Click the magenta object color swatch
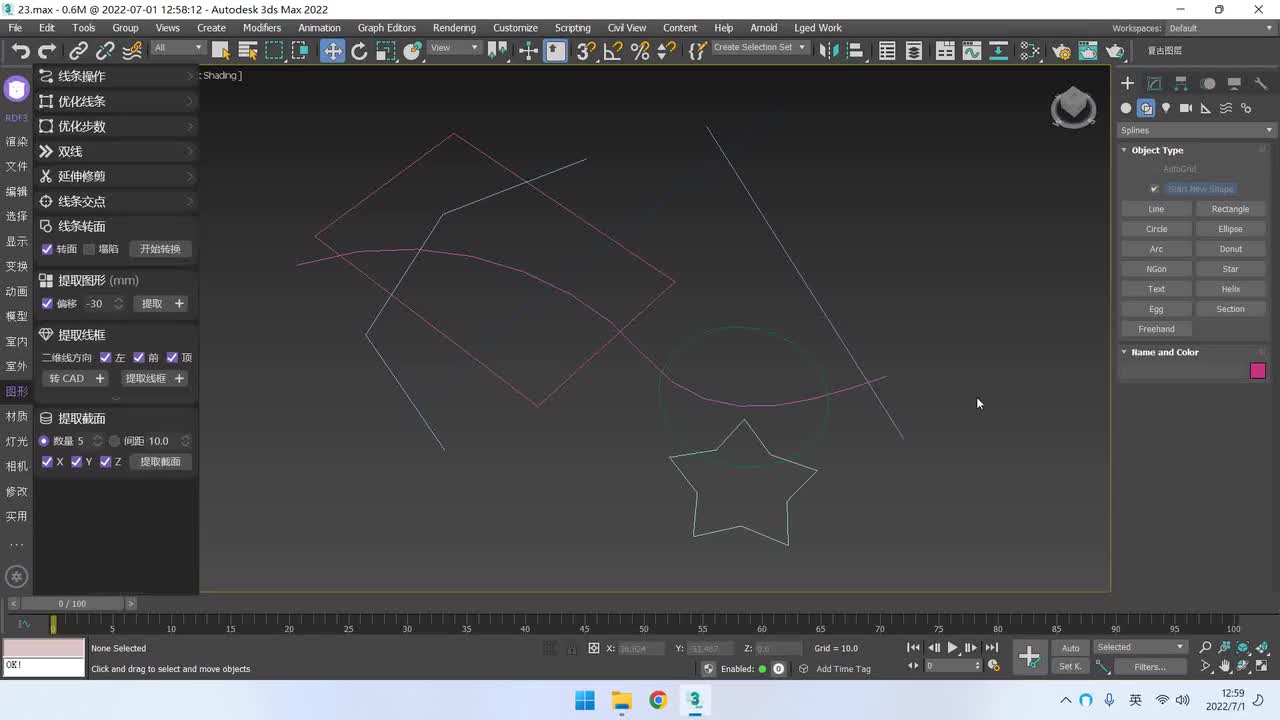Image resolution: width=1280 pixels, height=720 pixels. 1257,371
